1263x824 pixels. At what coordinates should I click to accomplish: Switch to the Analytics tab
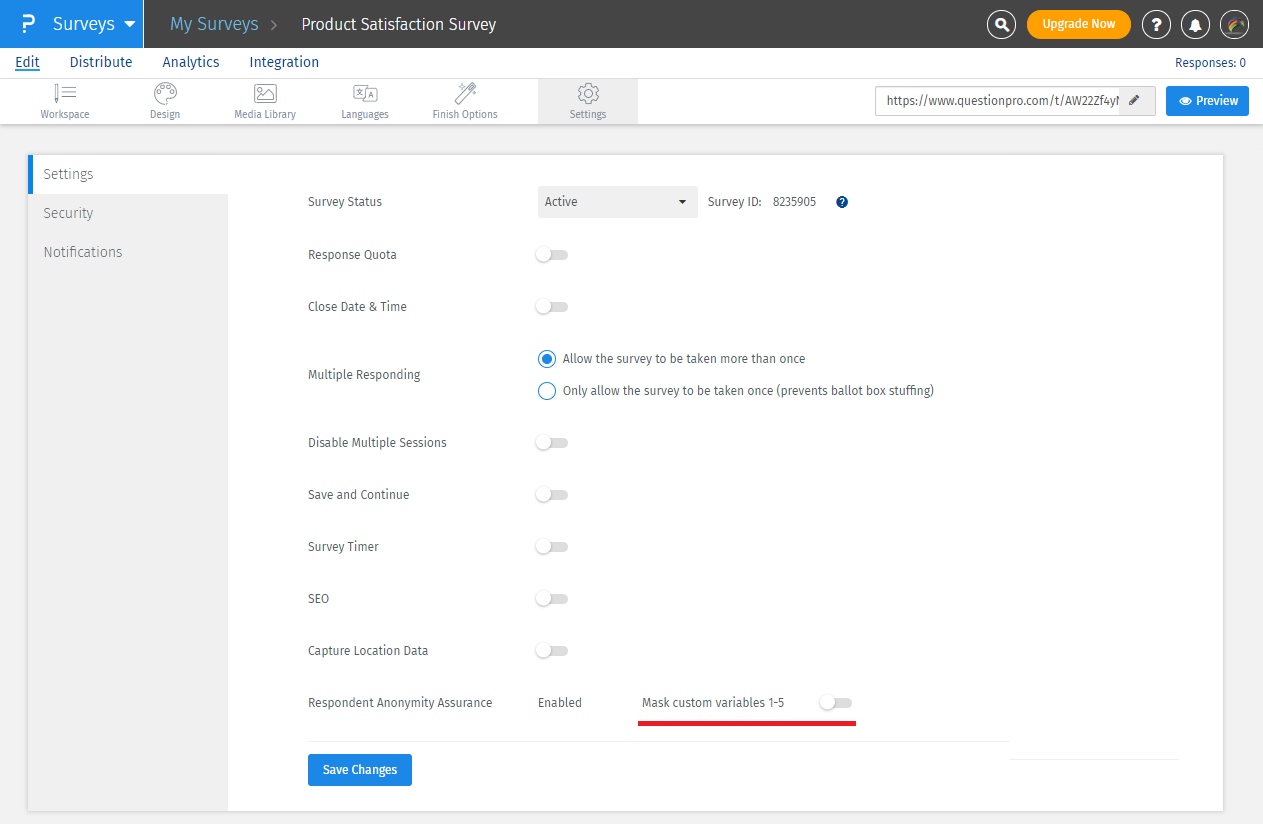click(x=190, y=62)
